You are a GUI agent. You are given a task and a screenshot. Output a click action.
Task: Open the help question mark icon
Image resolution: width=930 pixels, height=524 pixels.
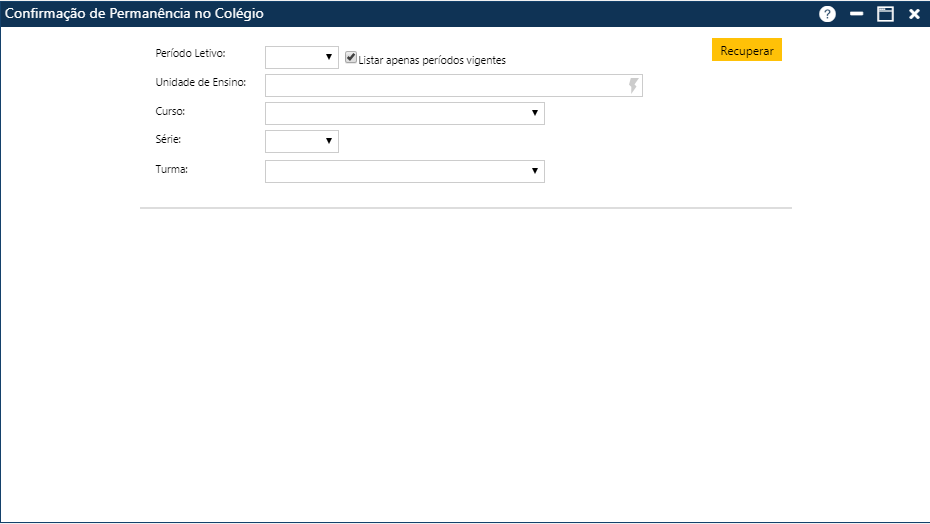(827, 14)
